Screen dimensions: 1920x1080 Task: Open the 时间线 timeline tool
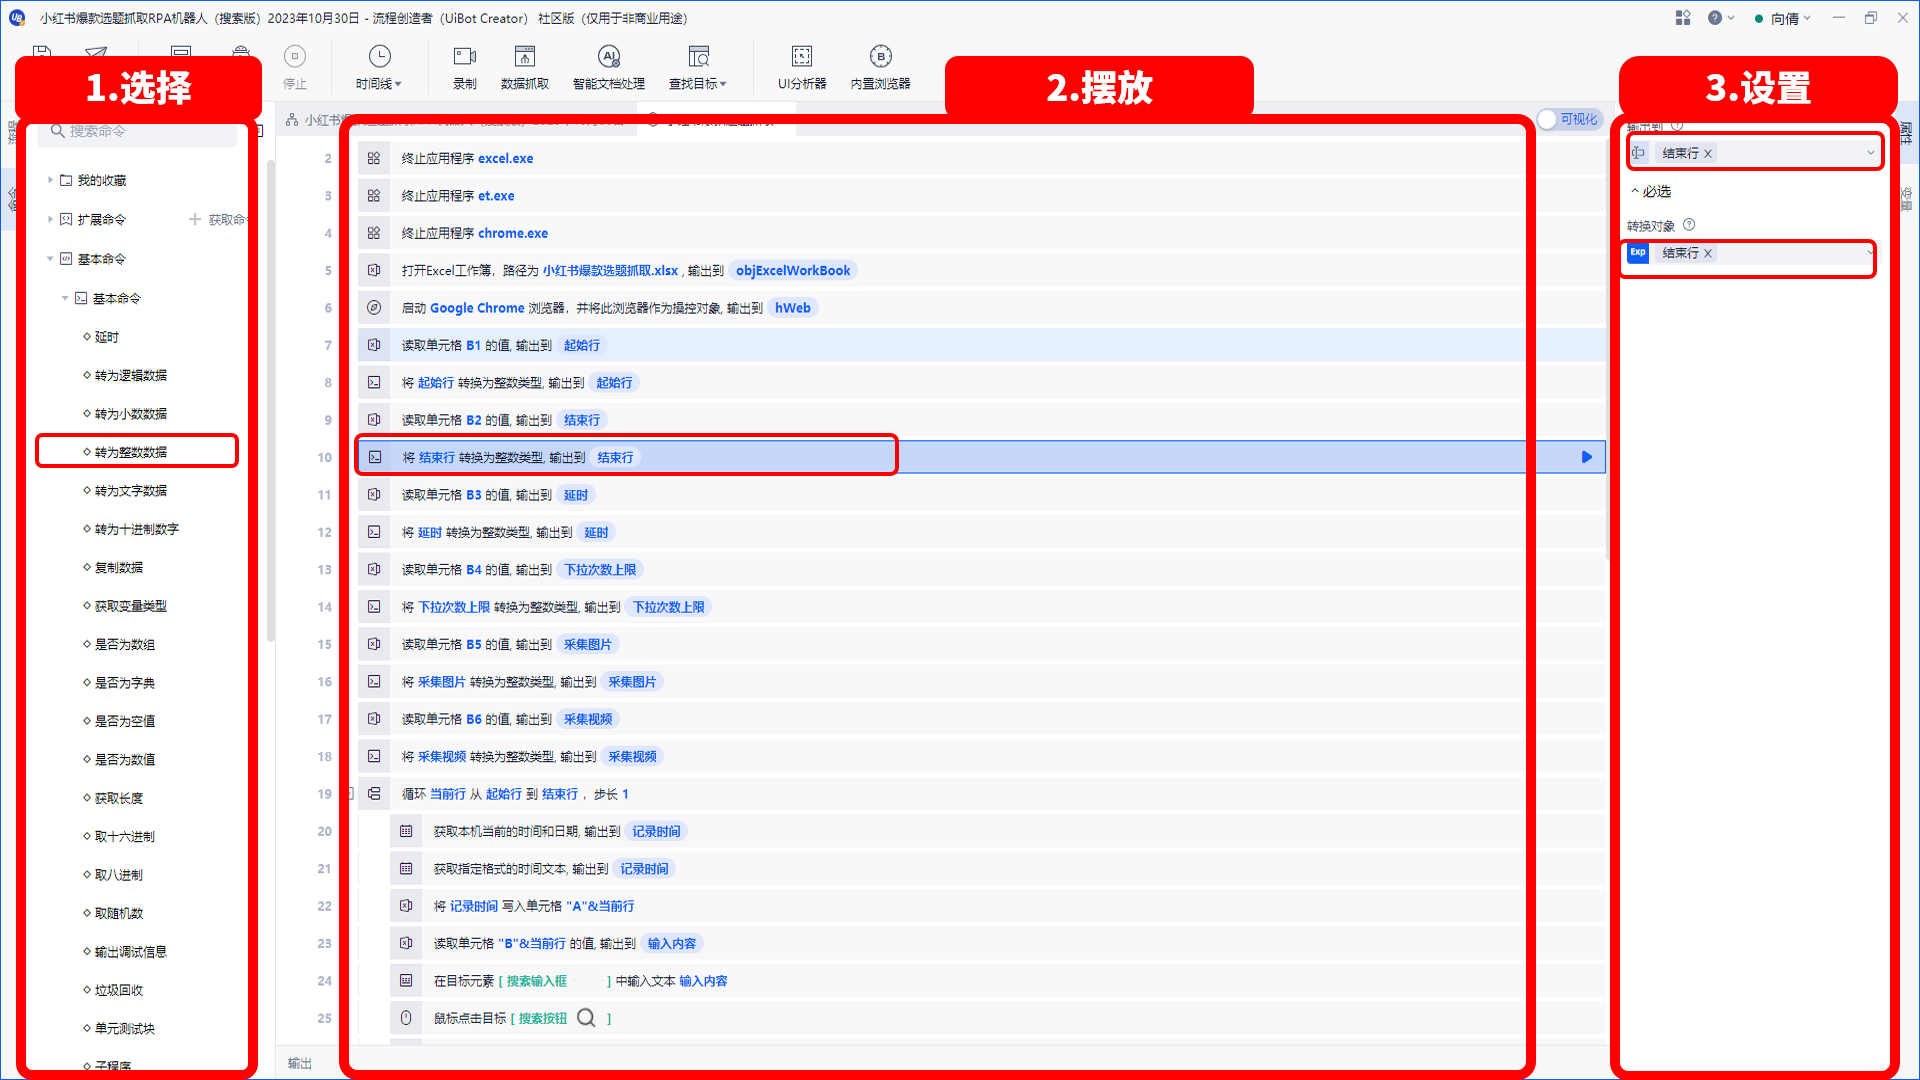point(379,68)
